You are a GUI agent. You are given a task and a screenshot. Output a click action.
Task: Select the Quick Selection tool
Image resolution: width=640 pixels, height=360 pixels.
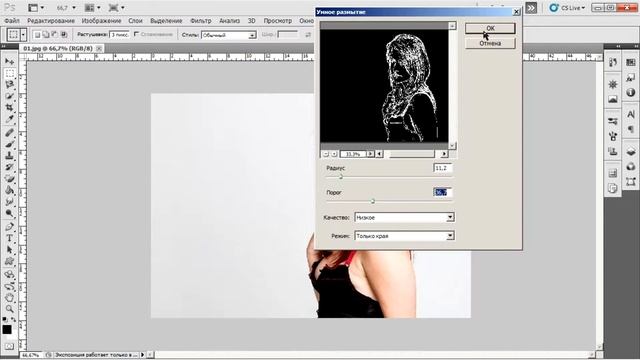[x=9, y=96]
